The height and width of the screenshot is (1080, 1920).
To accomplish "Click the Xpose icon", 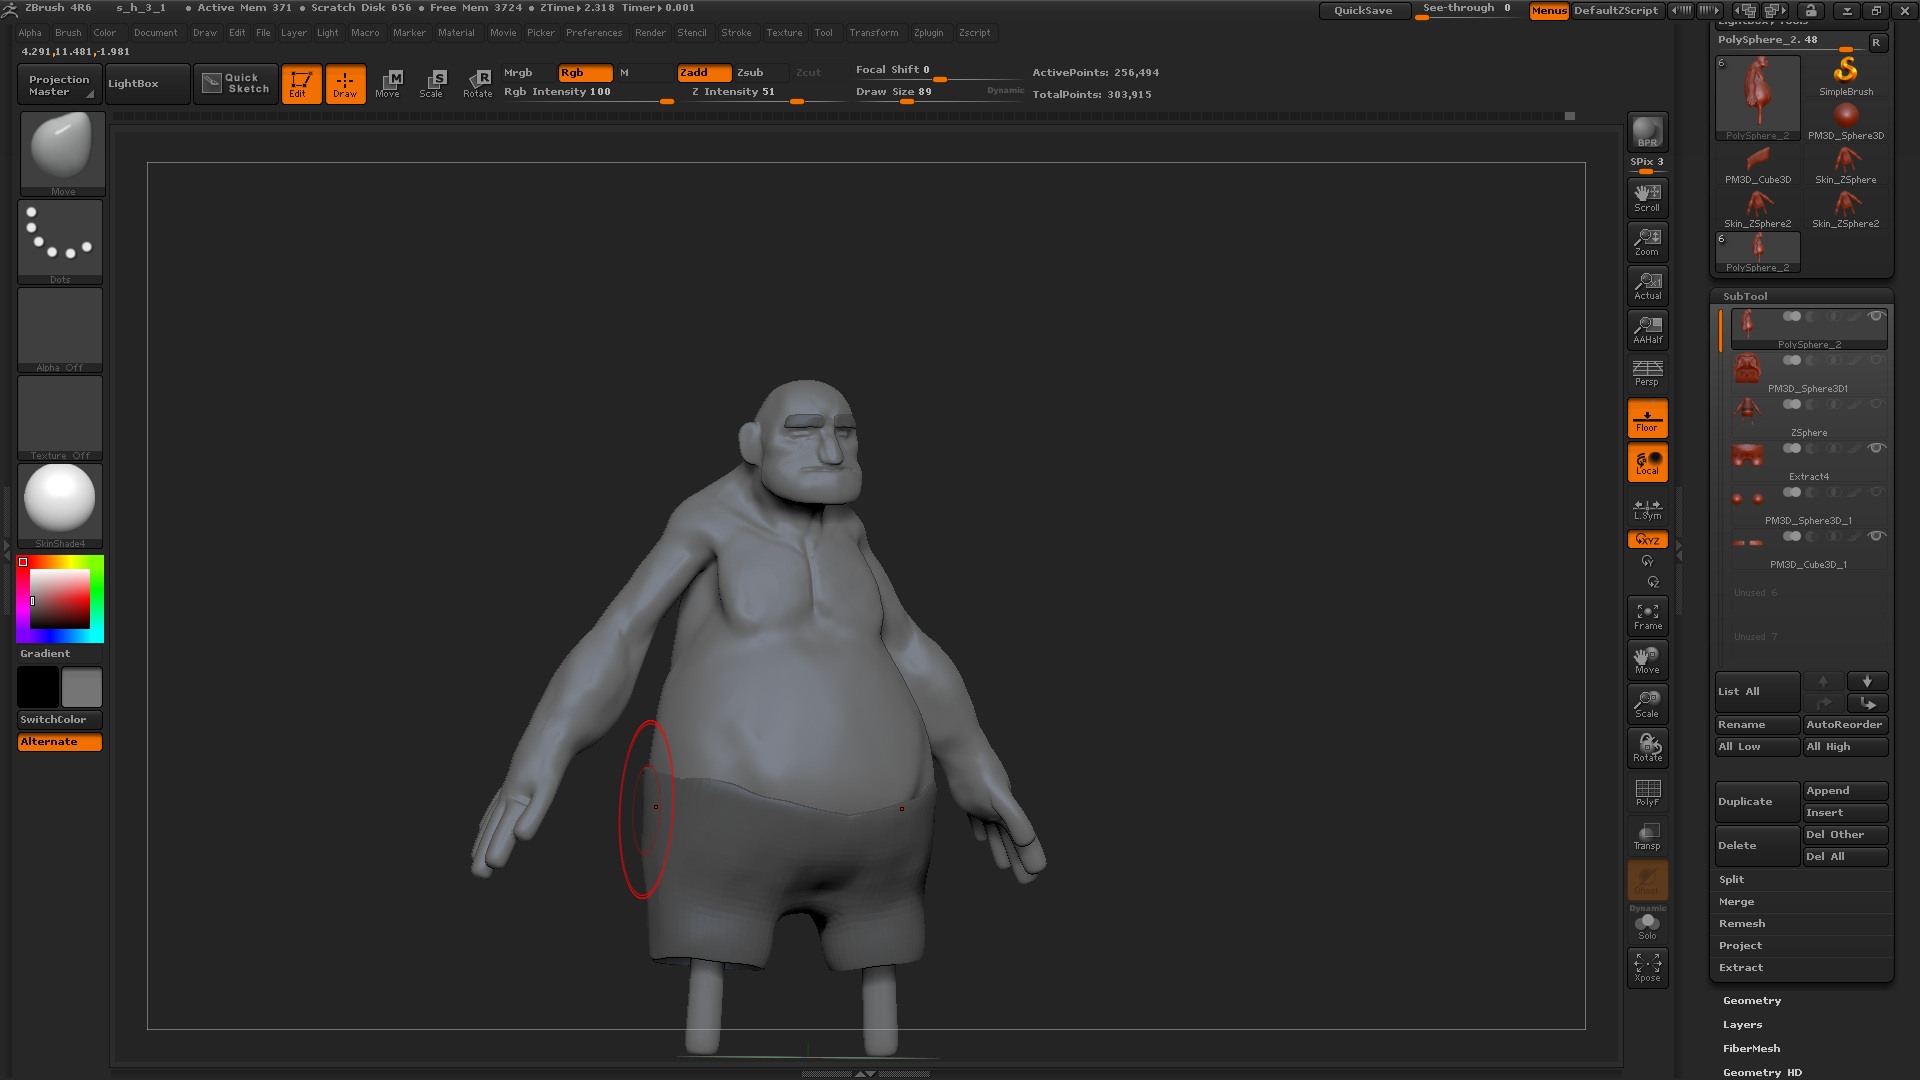I will pyautogui.click(x=1647, y=967).
